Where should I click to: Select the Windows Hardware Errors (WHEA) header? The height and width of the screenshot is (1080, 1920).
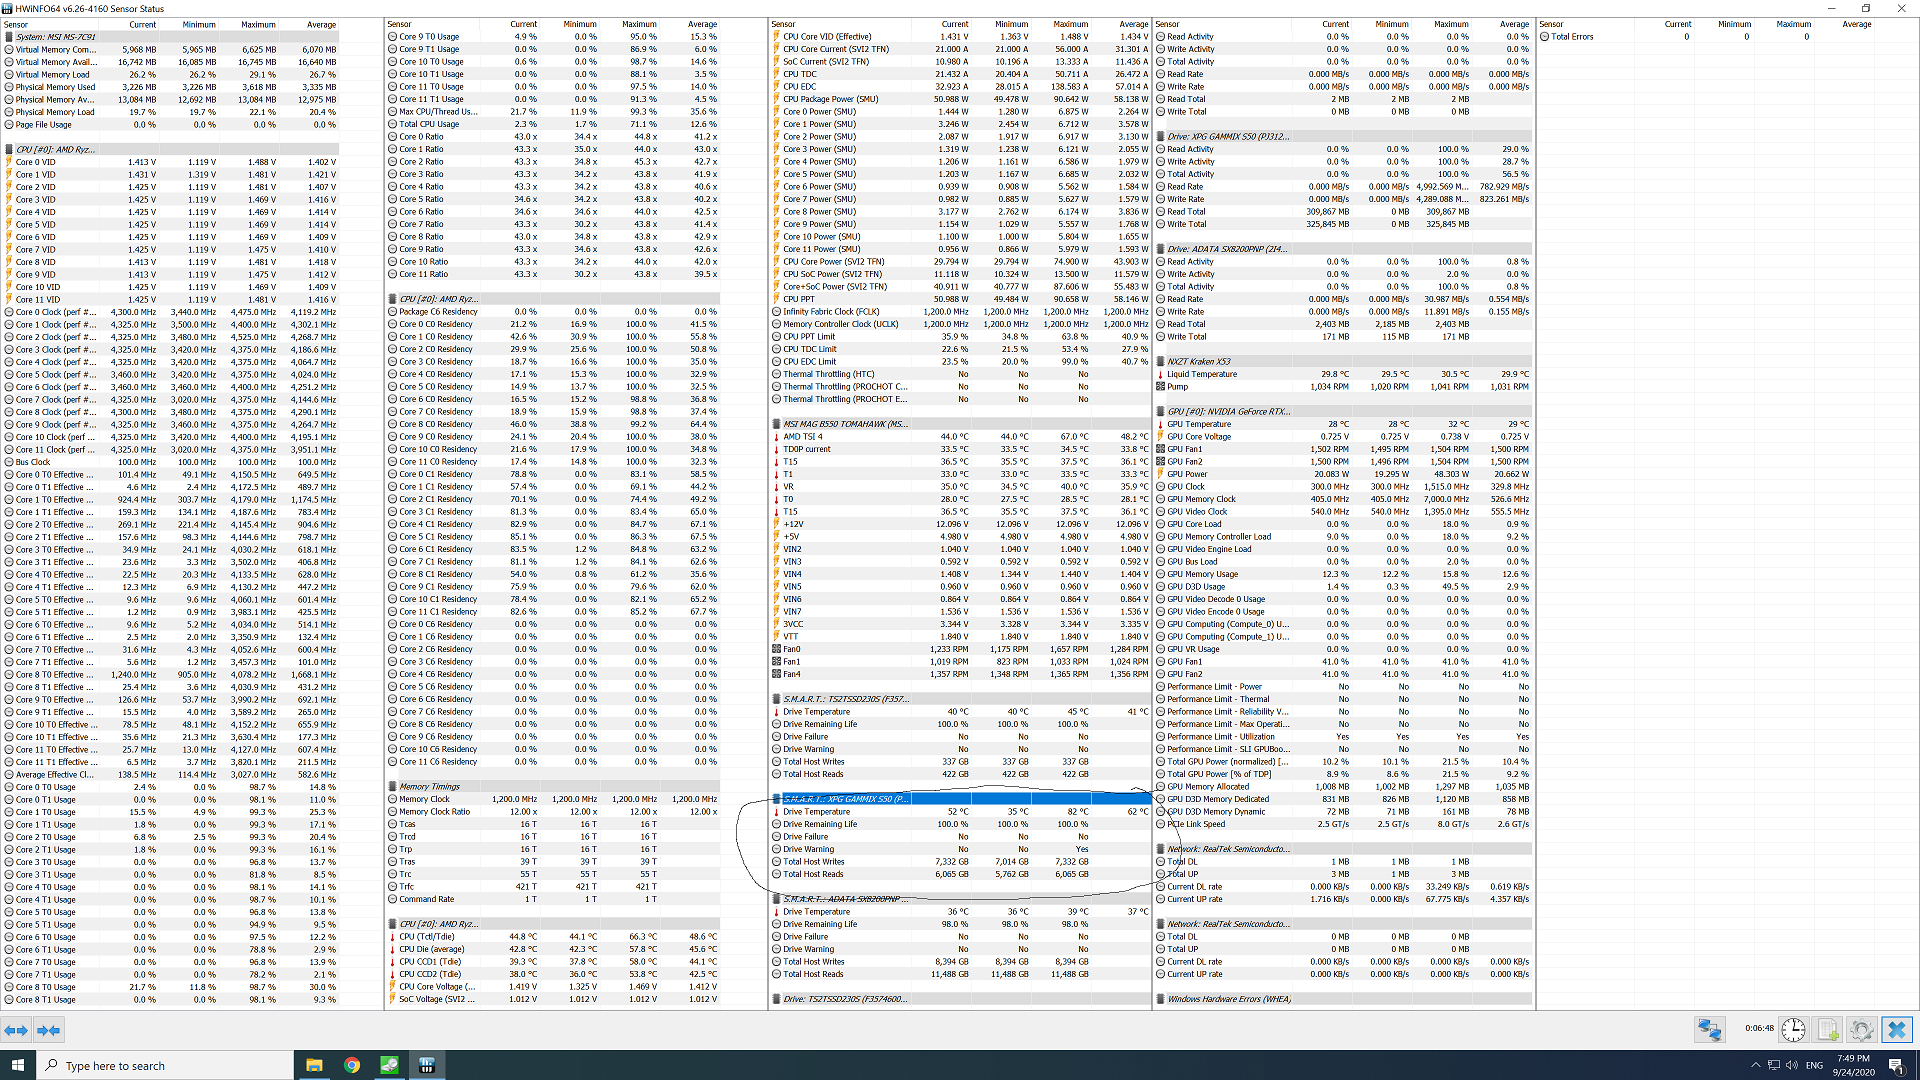tap(1343, 999)
